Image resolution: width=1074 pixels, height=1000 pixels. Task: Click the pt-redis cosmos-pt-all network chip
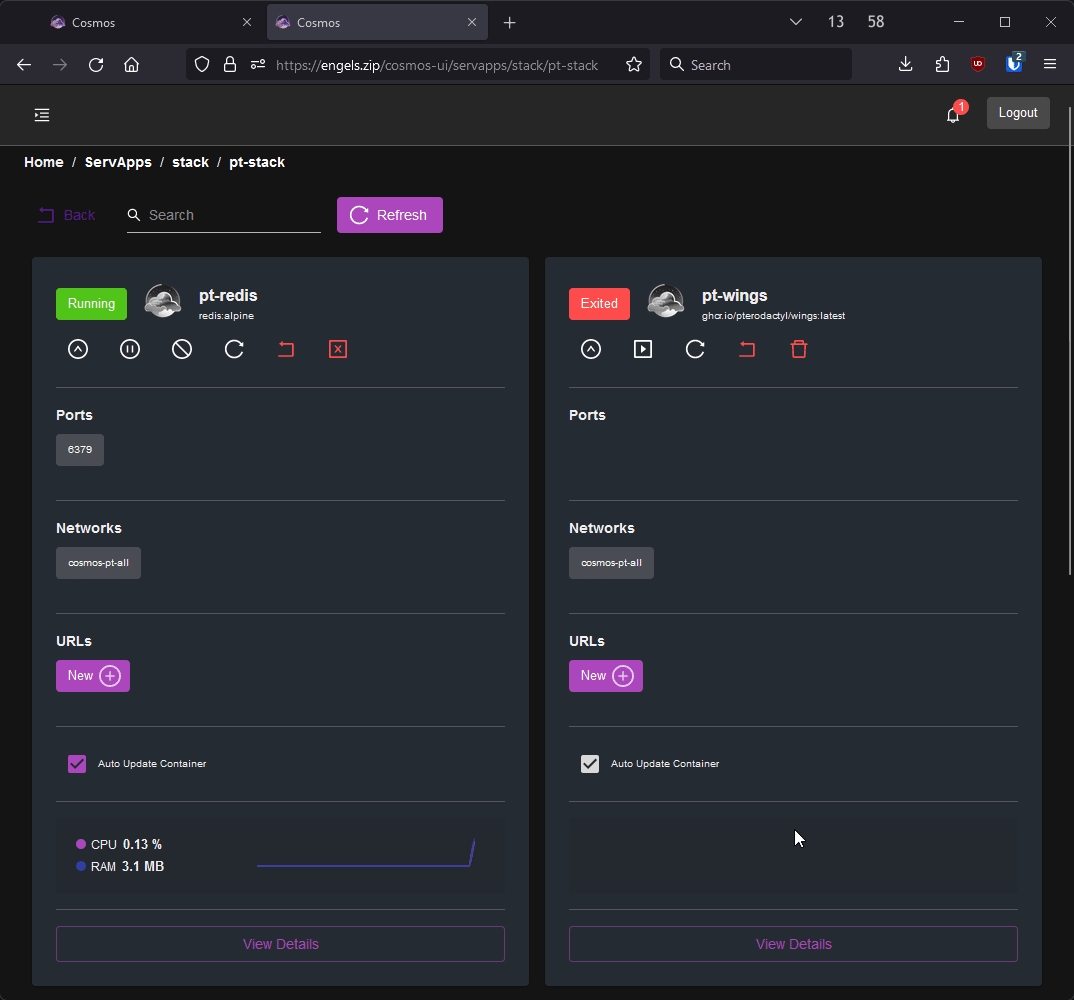coord(99,563)
